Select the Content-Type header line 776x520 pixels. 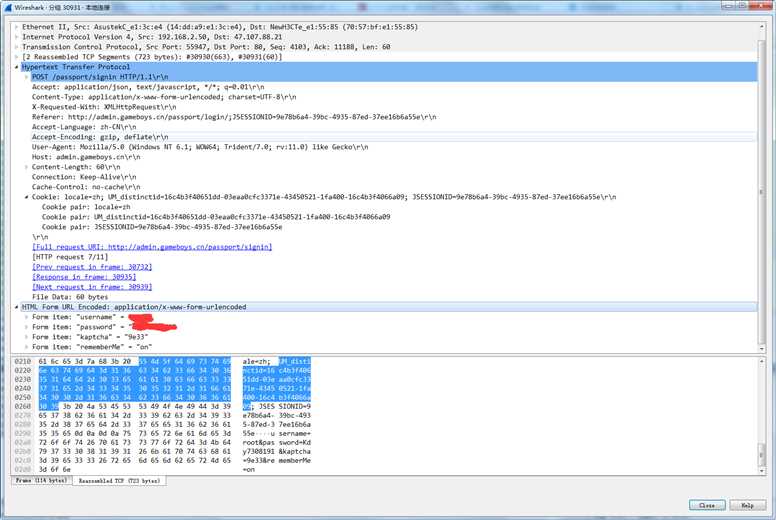tap(164, 97)
